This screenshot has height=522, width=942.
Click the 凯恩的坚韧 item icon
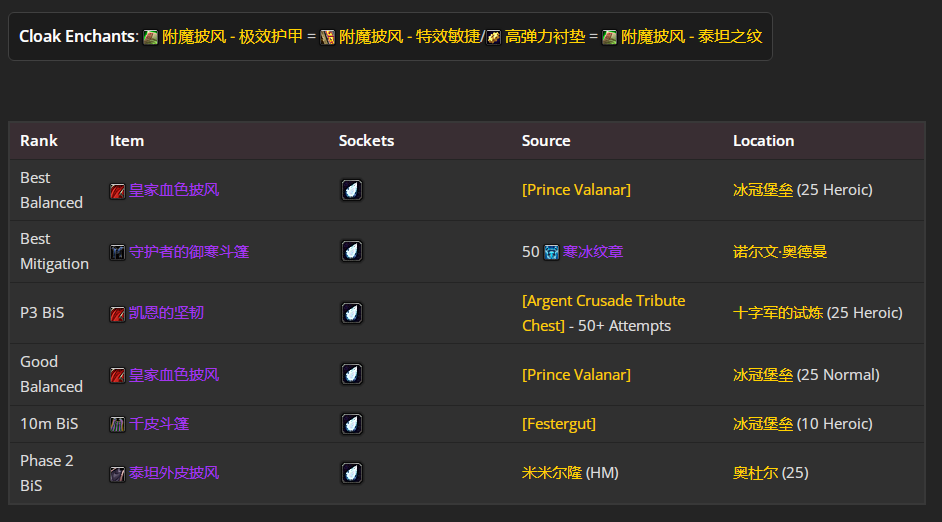point(118,313)
